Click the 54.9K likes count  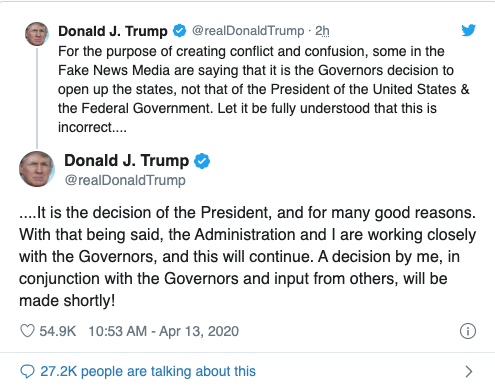58,331
